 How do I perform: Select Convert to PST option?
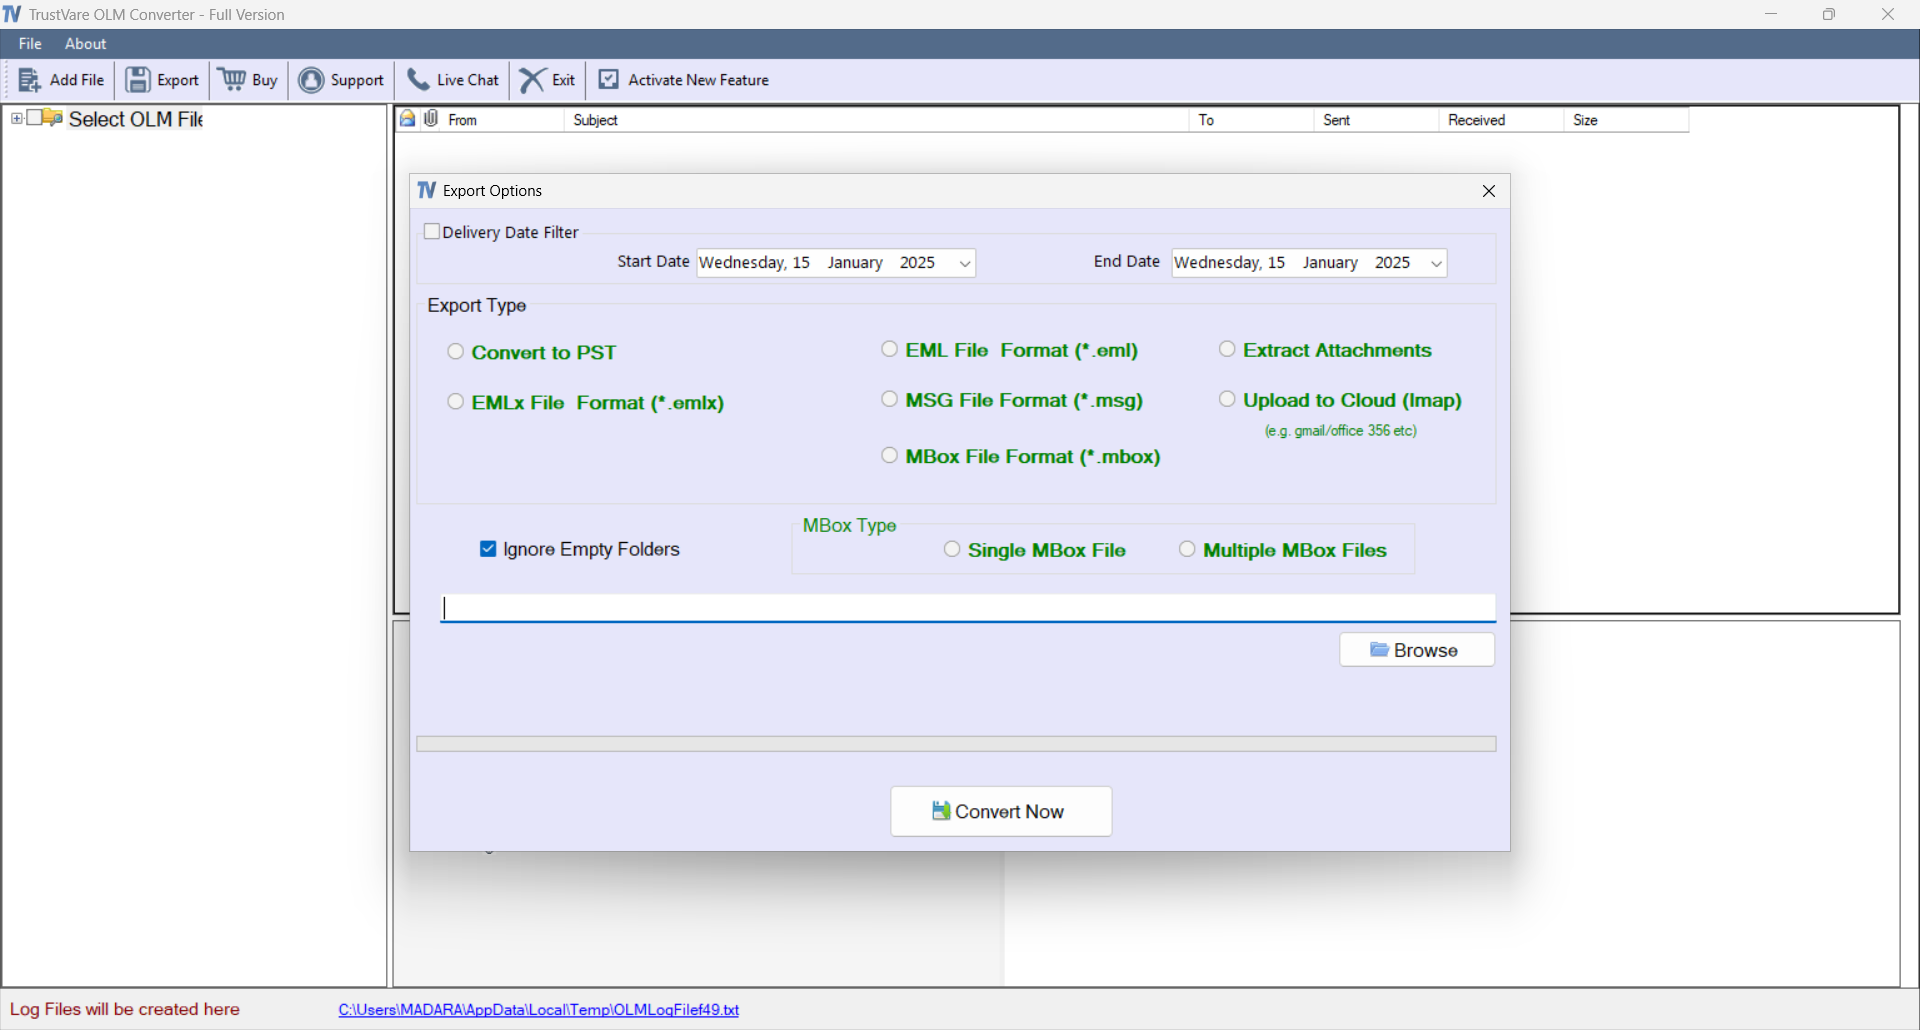(x=456, y=351)
